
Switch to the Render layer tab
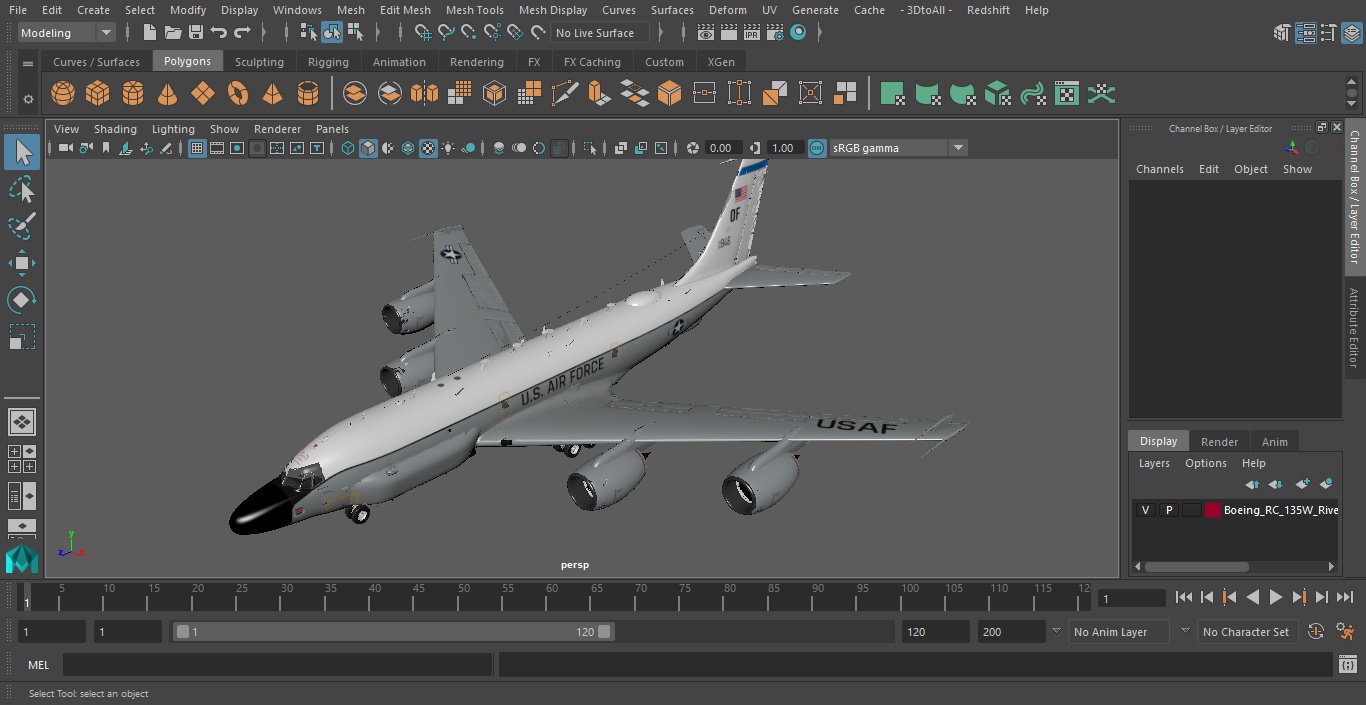tap(1219, 441)
